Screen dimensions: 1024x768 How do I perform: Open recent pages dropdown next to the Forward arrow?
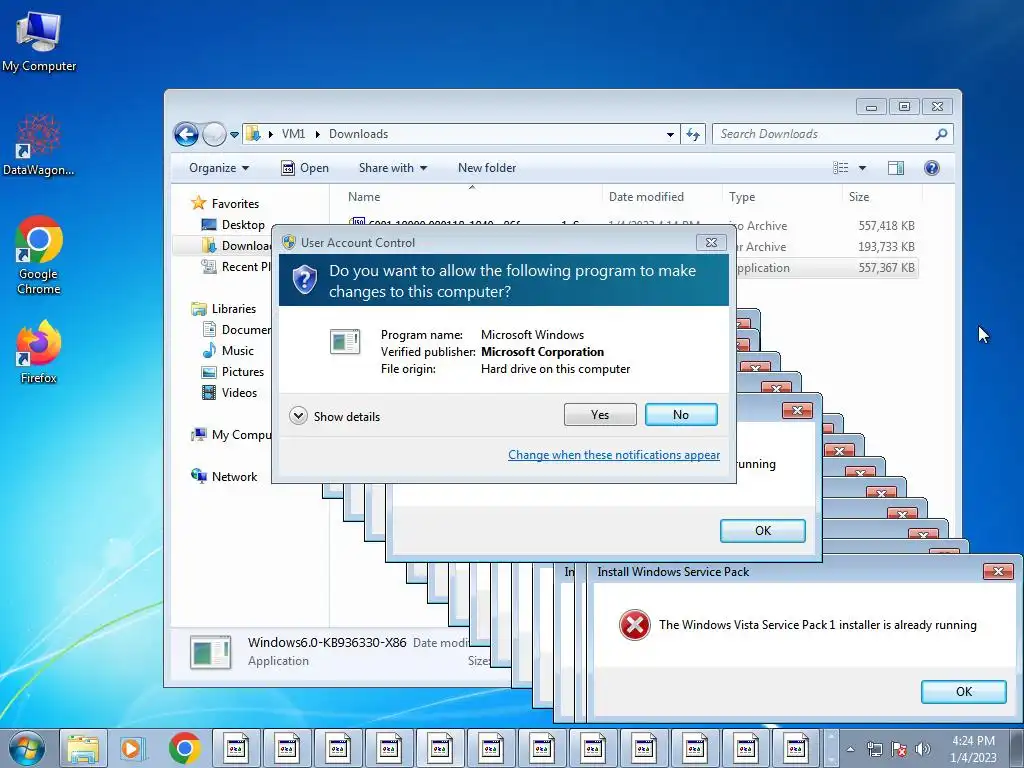234,135
